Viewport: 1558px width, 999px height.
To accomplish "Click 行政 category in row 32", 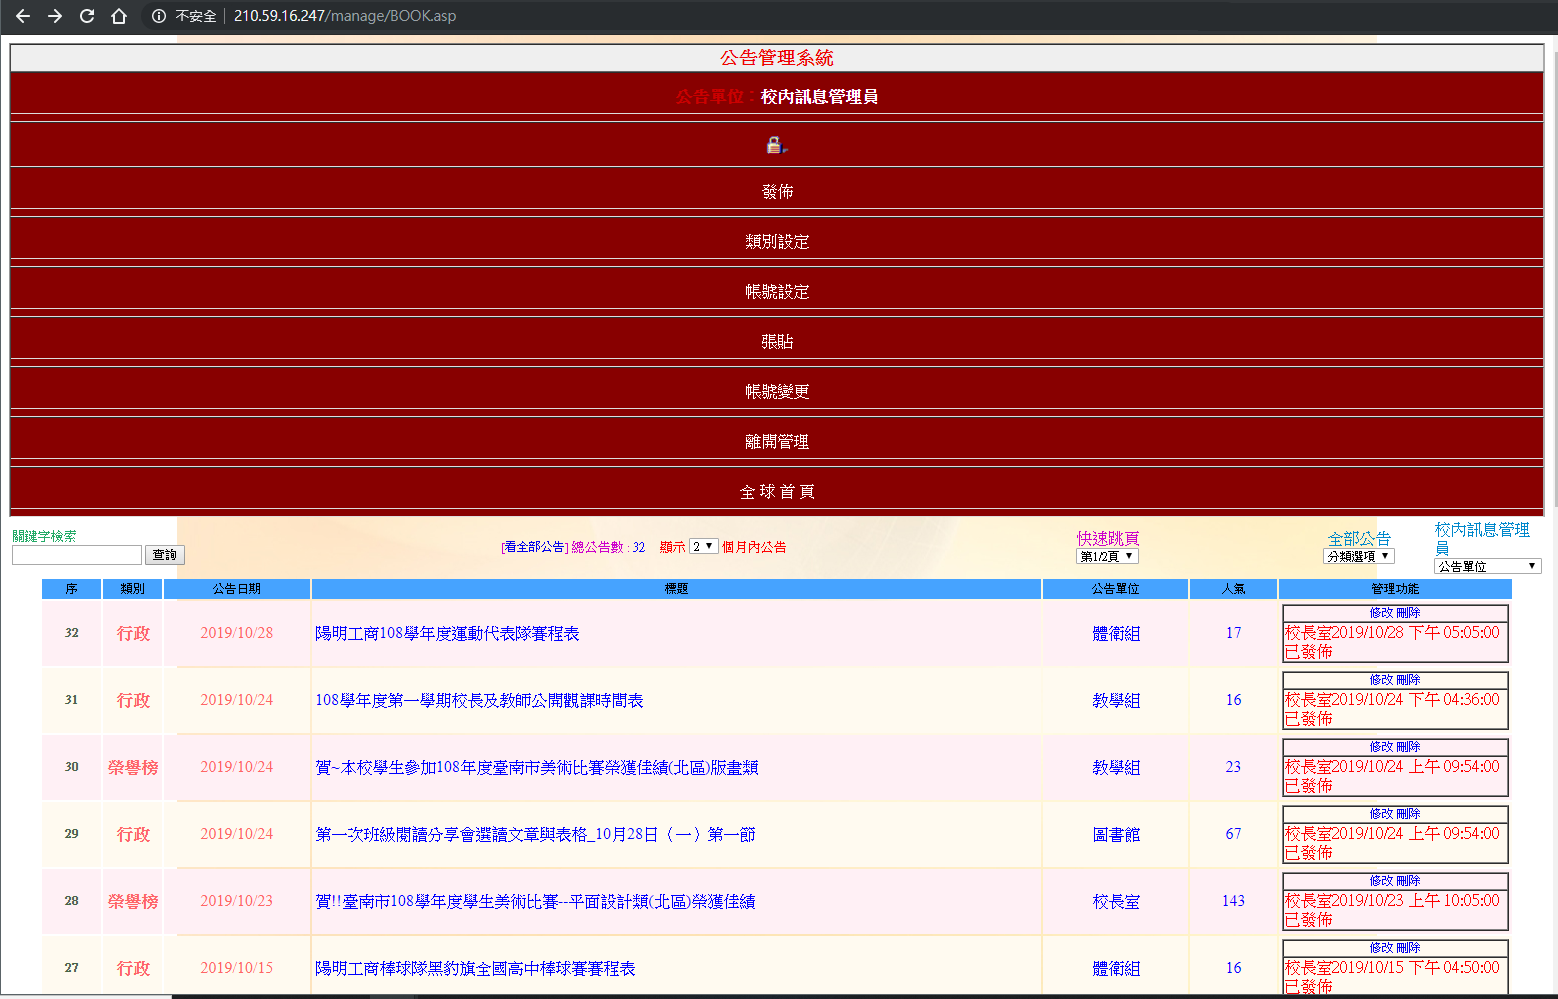I will pyautogui.click(x=133, y=634).
